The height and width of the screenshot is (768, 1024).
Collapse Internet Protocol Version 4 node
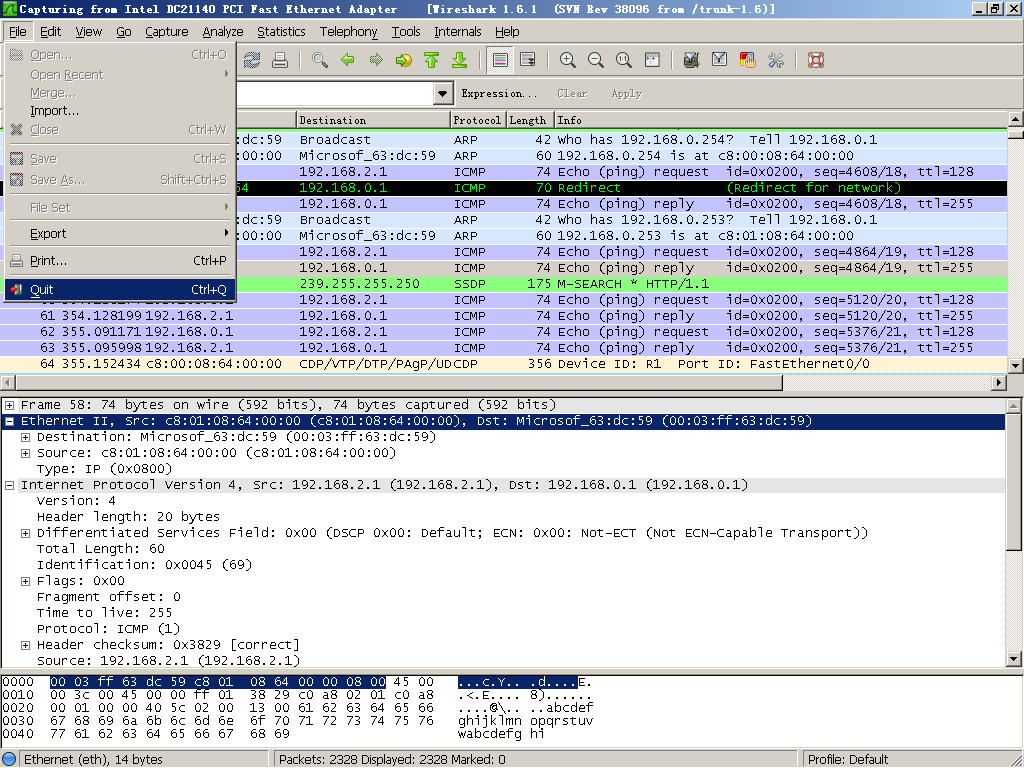tap(10, 485)
